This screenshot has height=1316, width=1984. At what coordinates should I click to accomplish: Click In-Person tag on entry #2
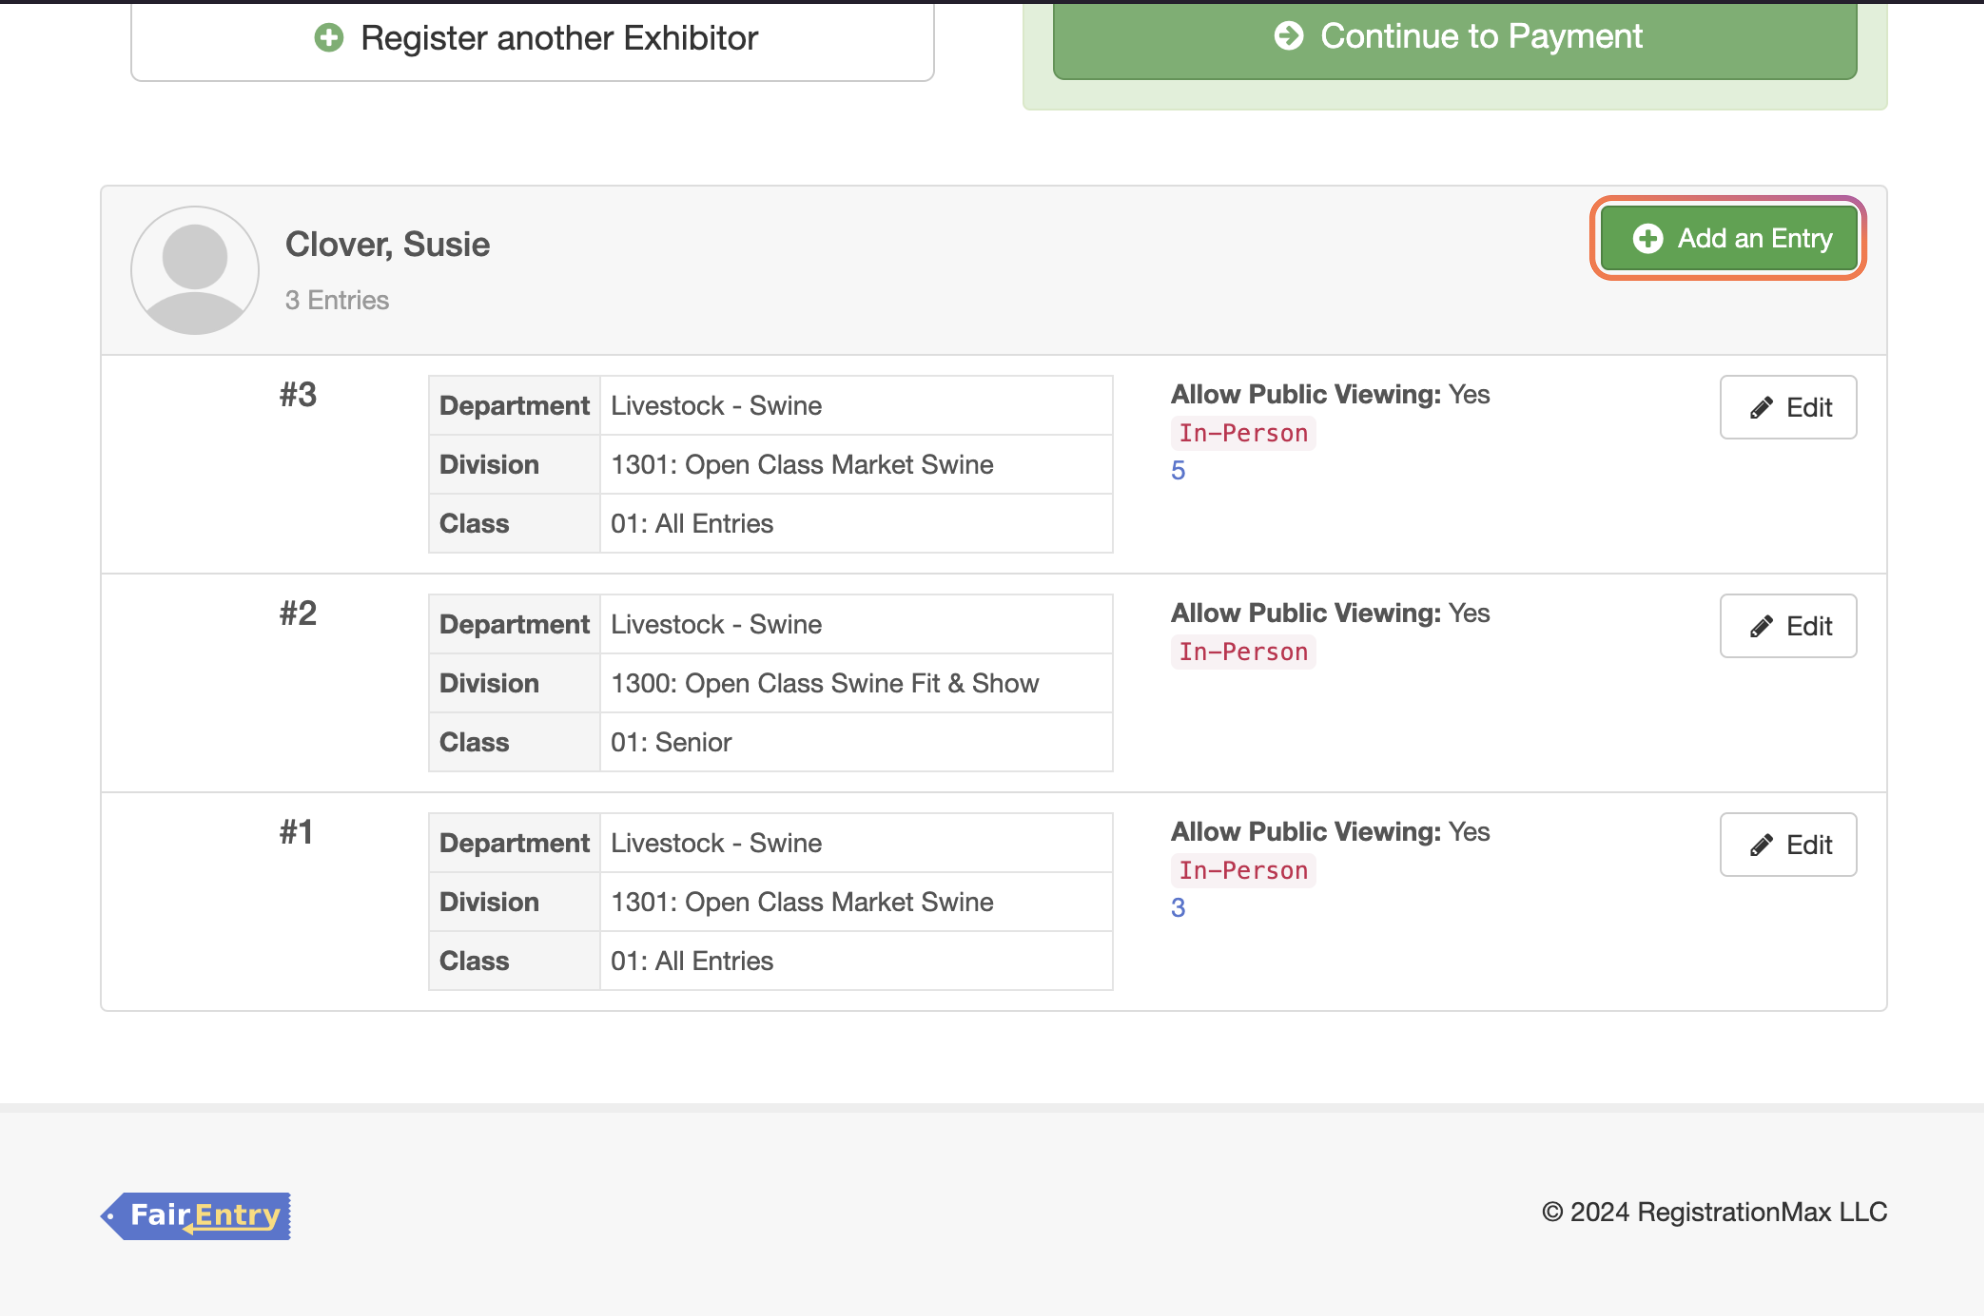click(x=1243, y=652)
